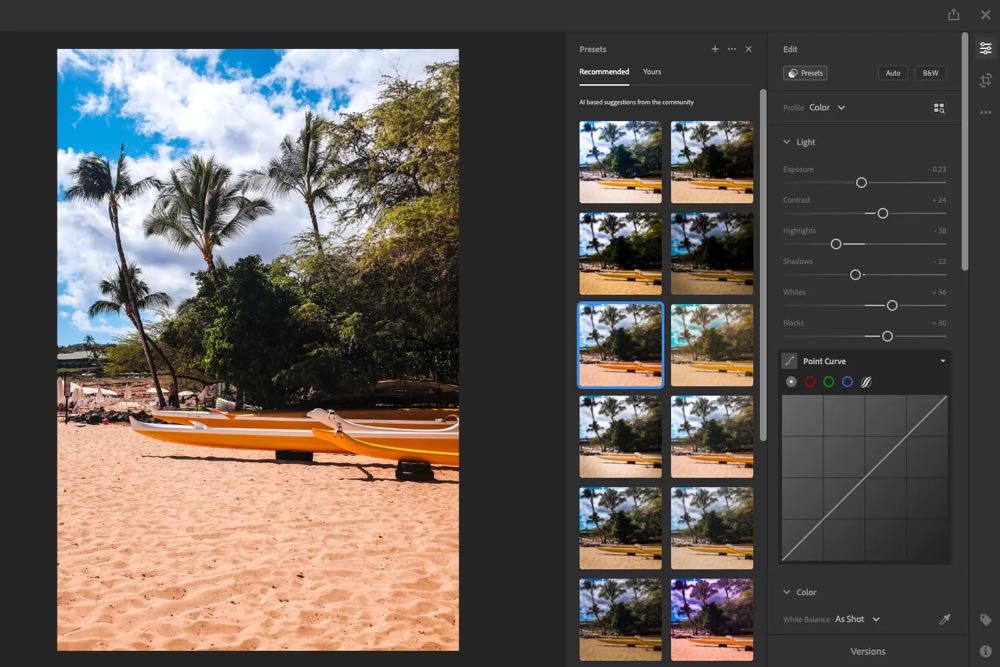This screenshot has height=667, width=1000.
Task: Select the green channel curve
Action: tap(829, 382)
